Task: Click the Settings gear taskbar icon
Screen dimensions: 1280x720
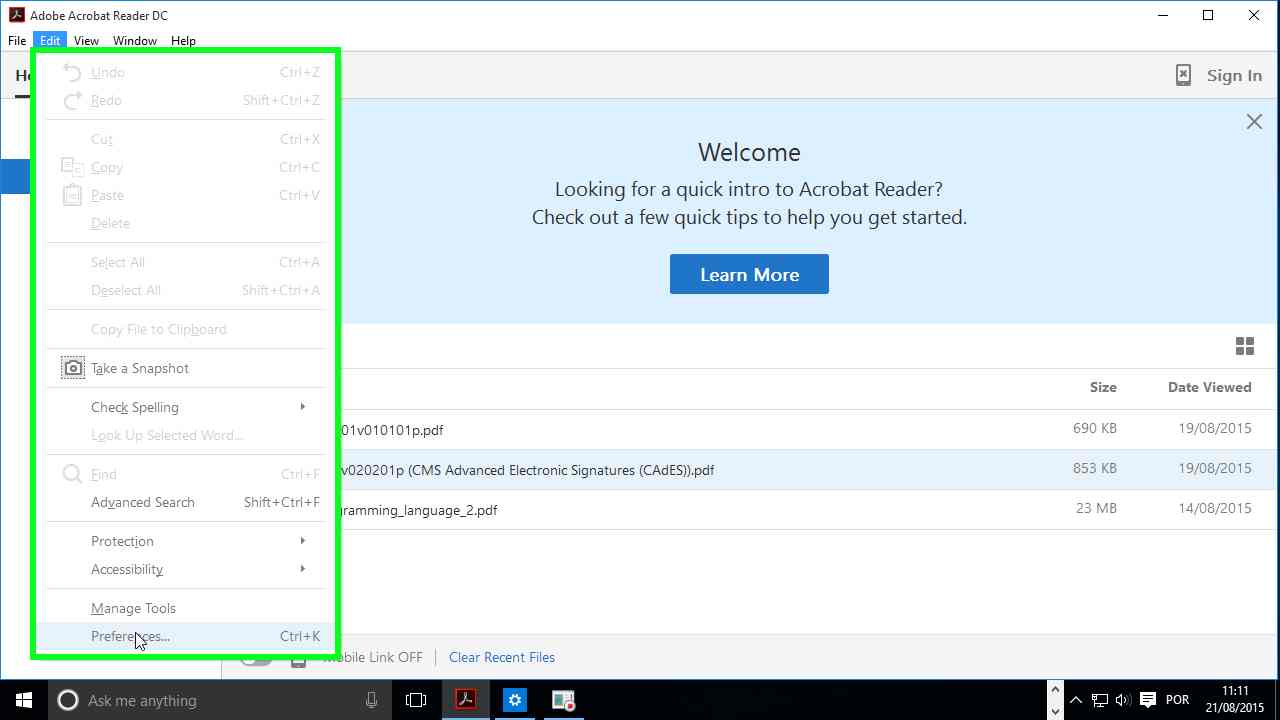Action: coord(515,700)
